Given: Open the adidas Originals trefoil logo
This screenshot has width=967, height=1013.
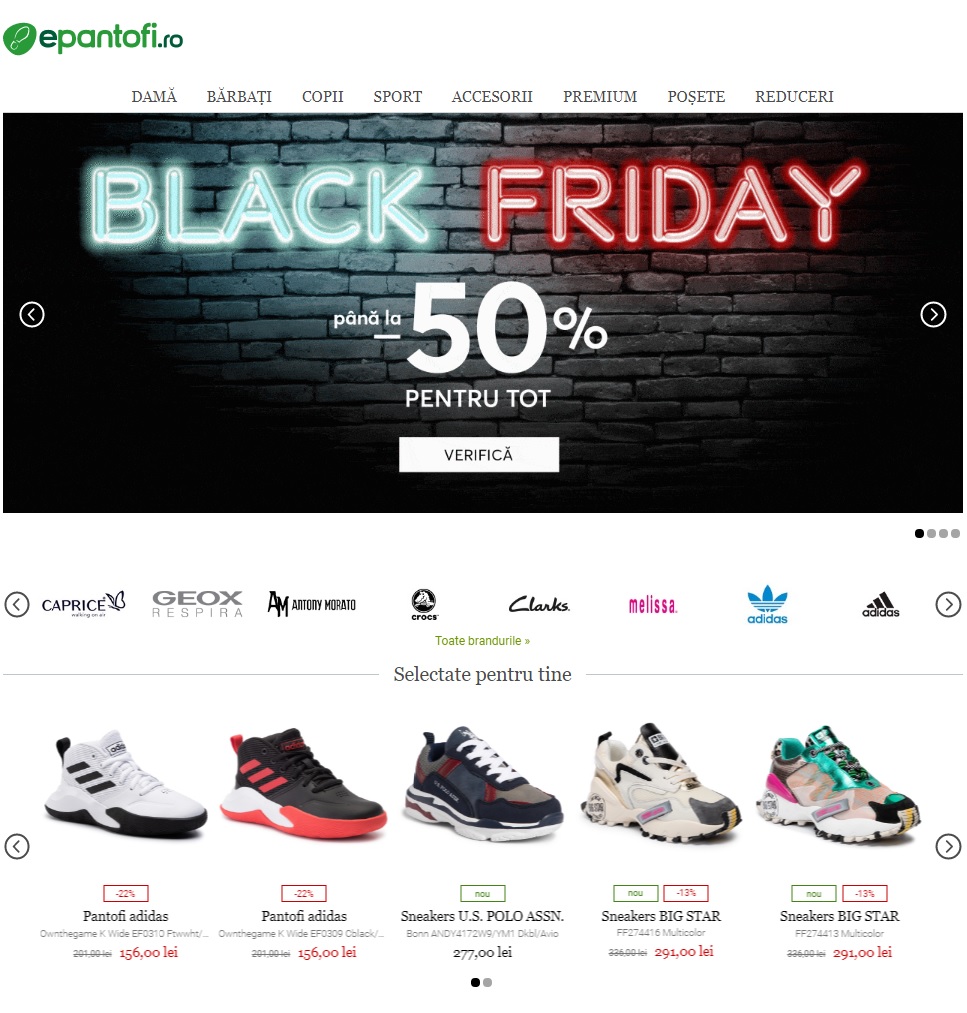Looking at the screenshot, I should coord(767,605).
